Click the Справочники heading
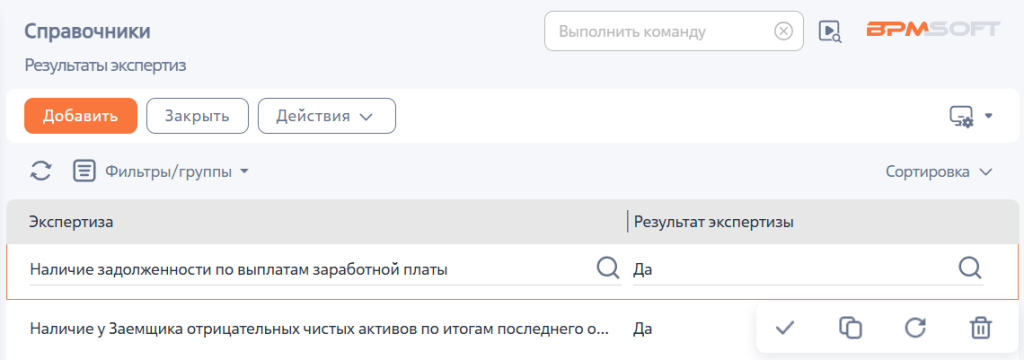The width and height of the screenshot is (1024, 360). click(88, 31)
